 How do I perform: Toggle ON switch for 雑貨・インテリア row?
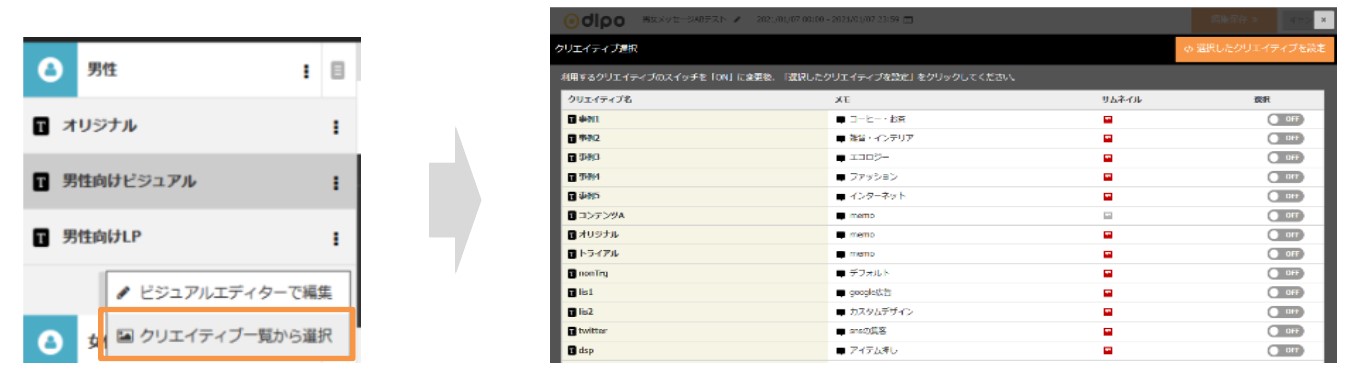[x=1285, y=138]
